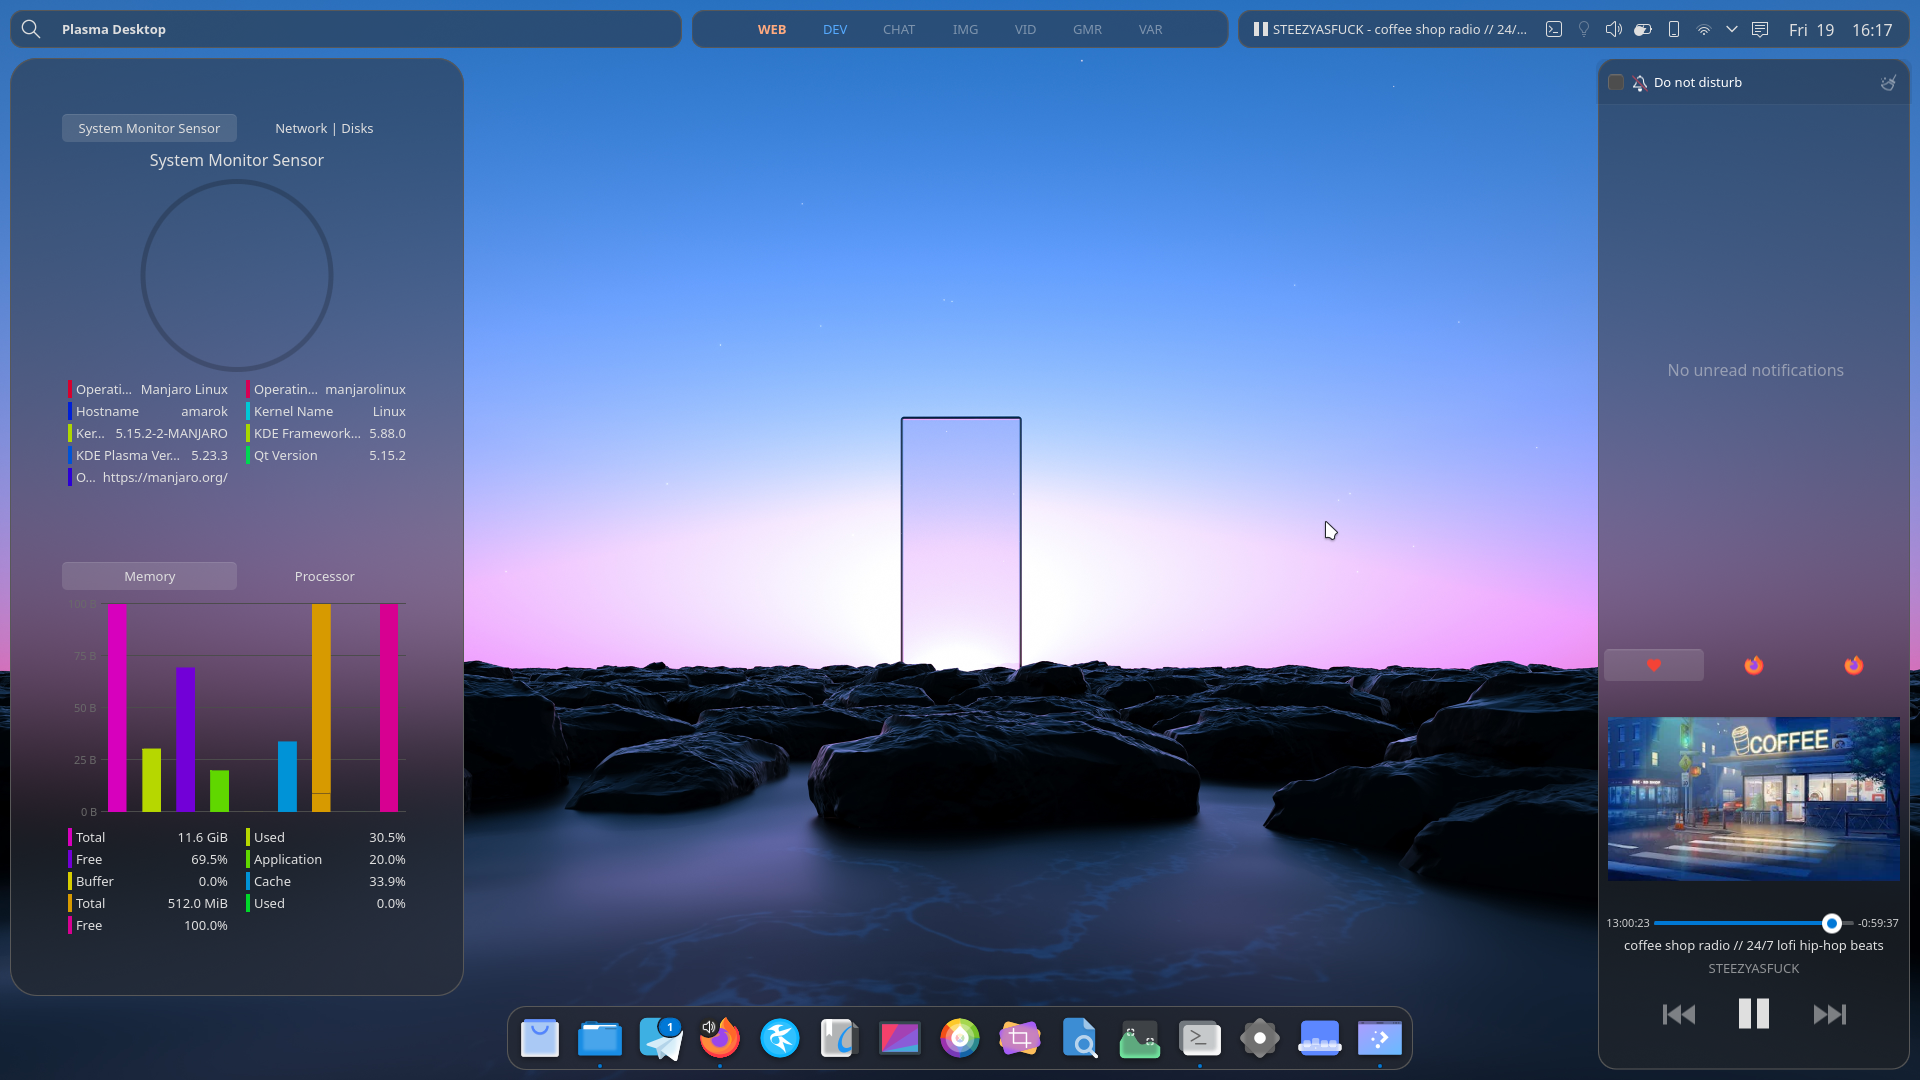Open the blue dock-panel app icon

(x=1320, y=1038)
